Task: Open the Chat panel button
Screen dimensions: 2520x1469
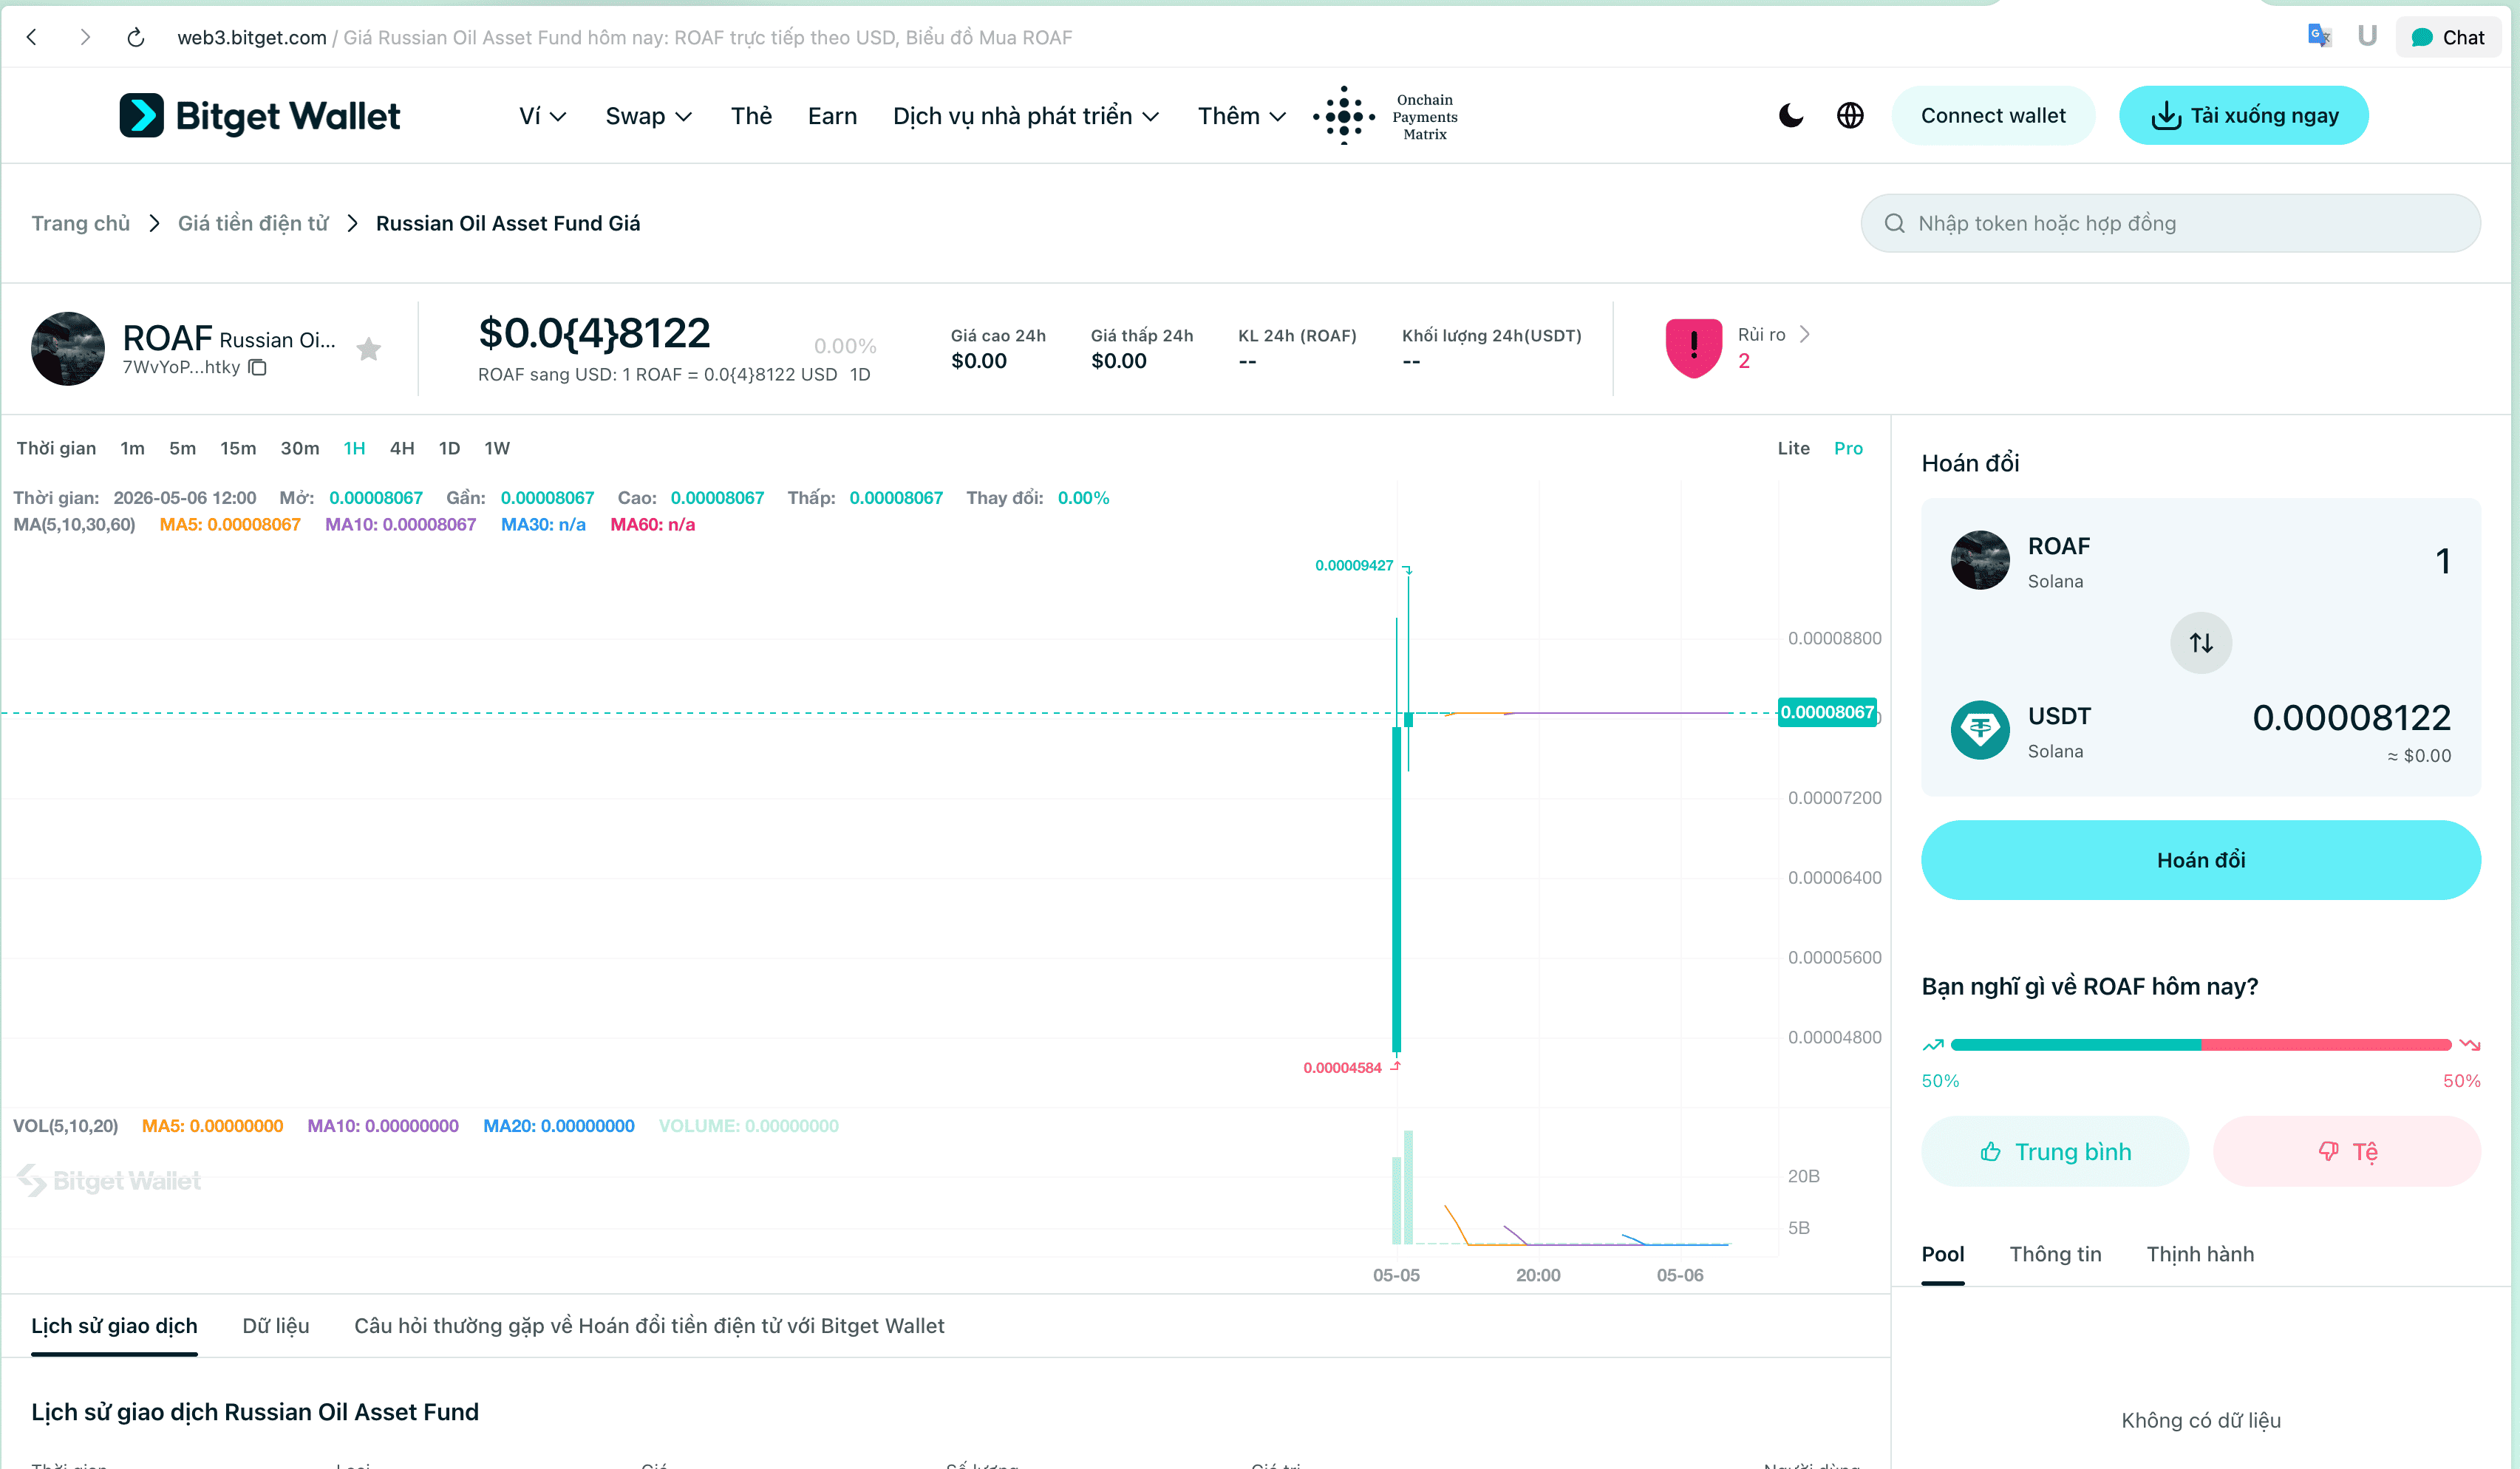Action: click(x=2448, y=37)
